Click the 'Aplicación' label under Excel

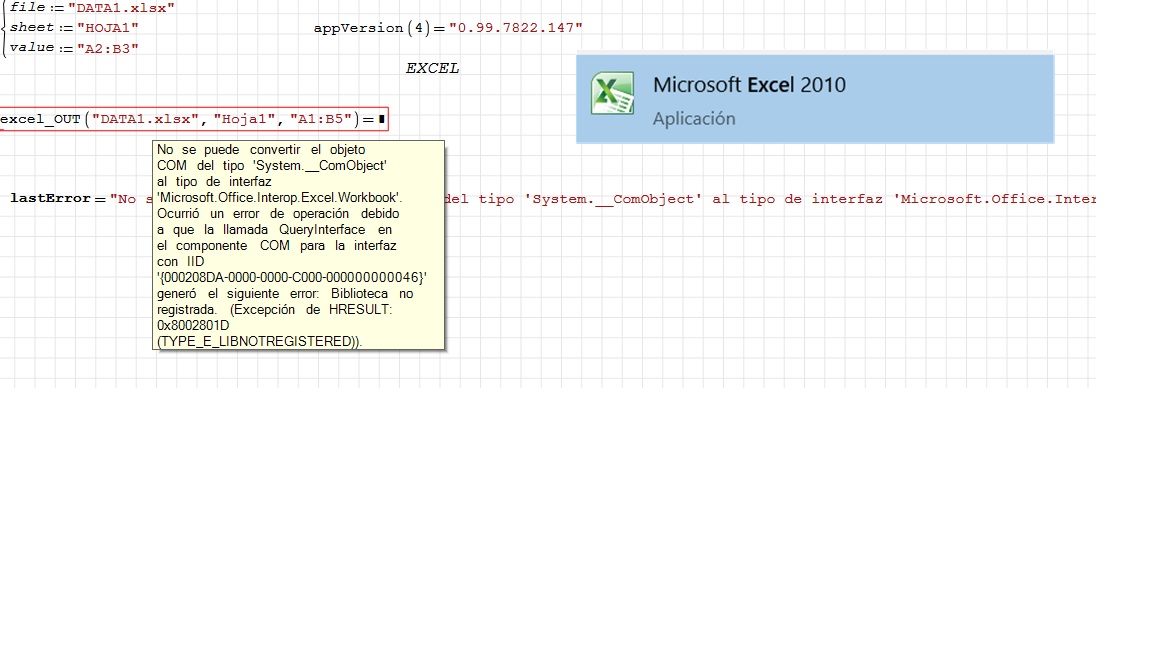point(693,119)
